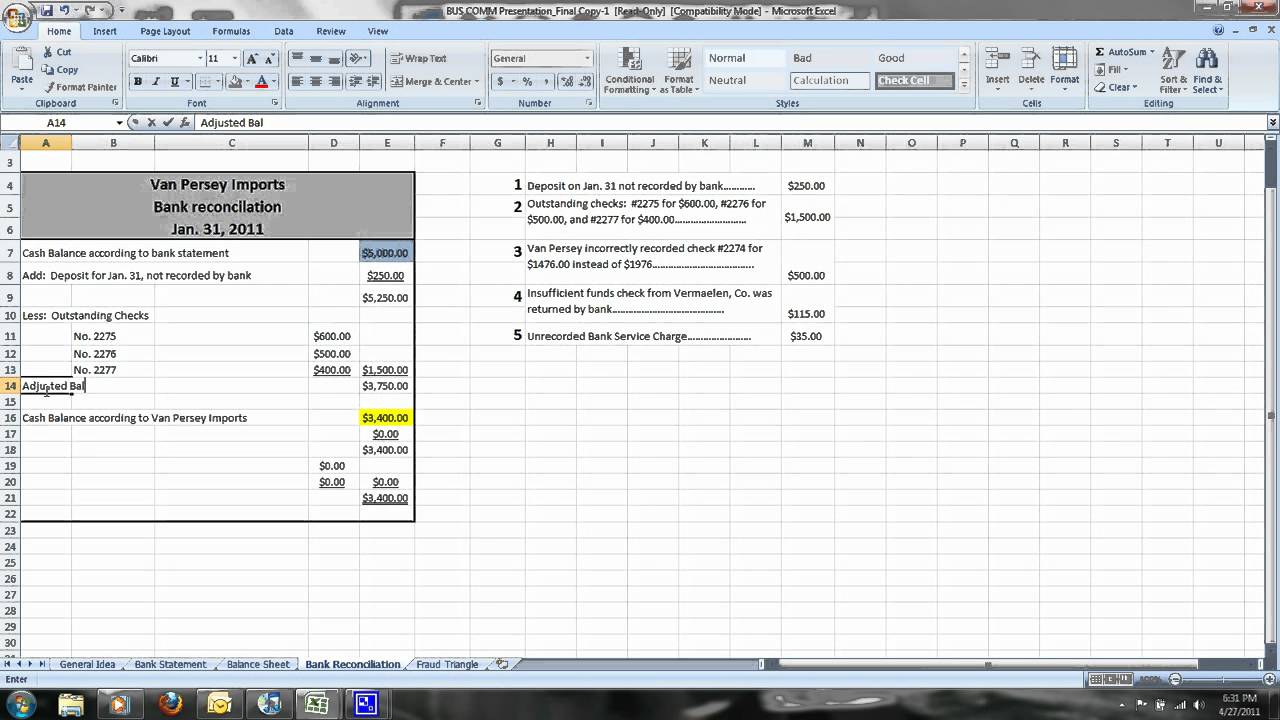This screenshot has width=1280, height=720.
Task: Open the Font name dropdown showing Calibri
Action: tap(200, 58)
